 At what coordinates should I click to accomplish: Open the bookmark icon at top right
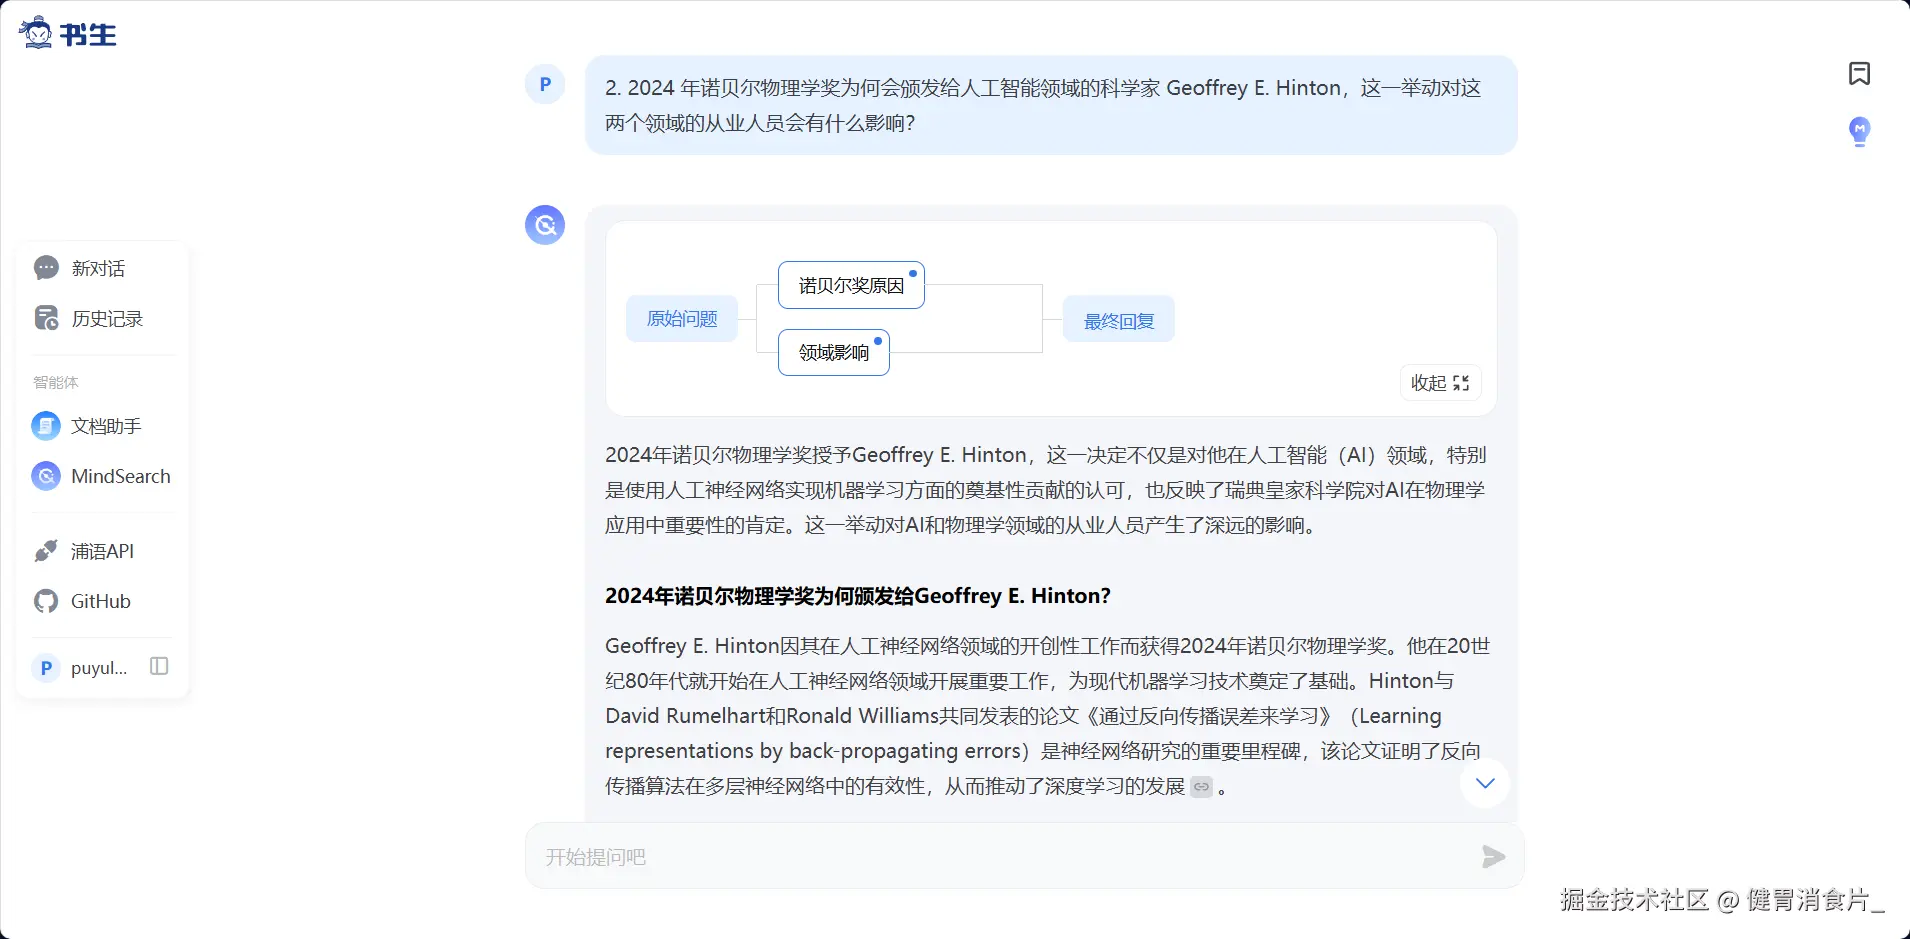[x=1859, y=73]
